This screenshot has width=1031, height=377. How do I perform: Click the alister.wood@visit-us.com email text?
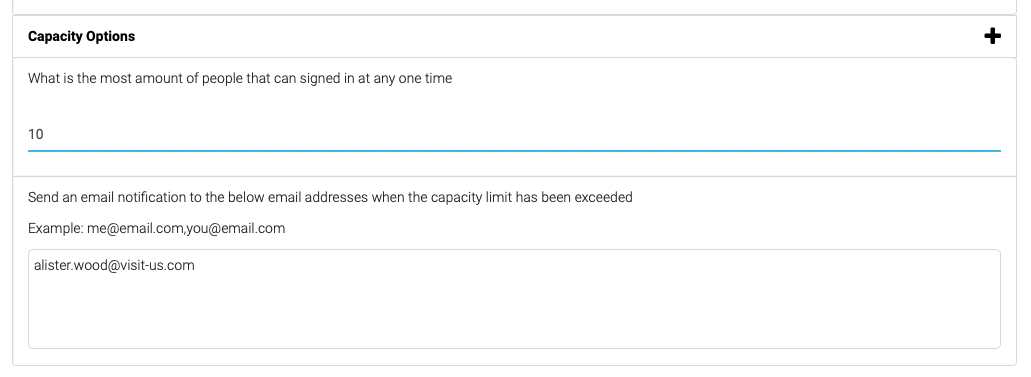coord(114,265)
